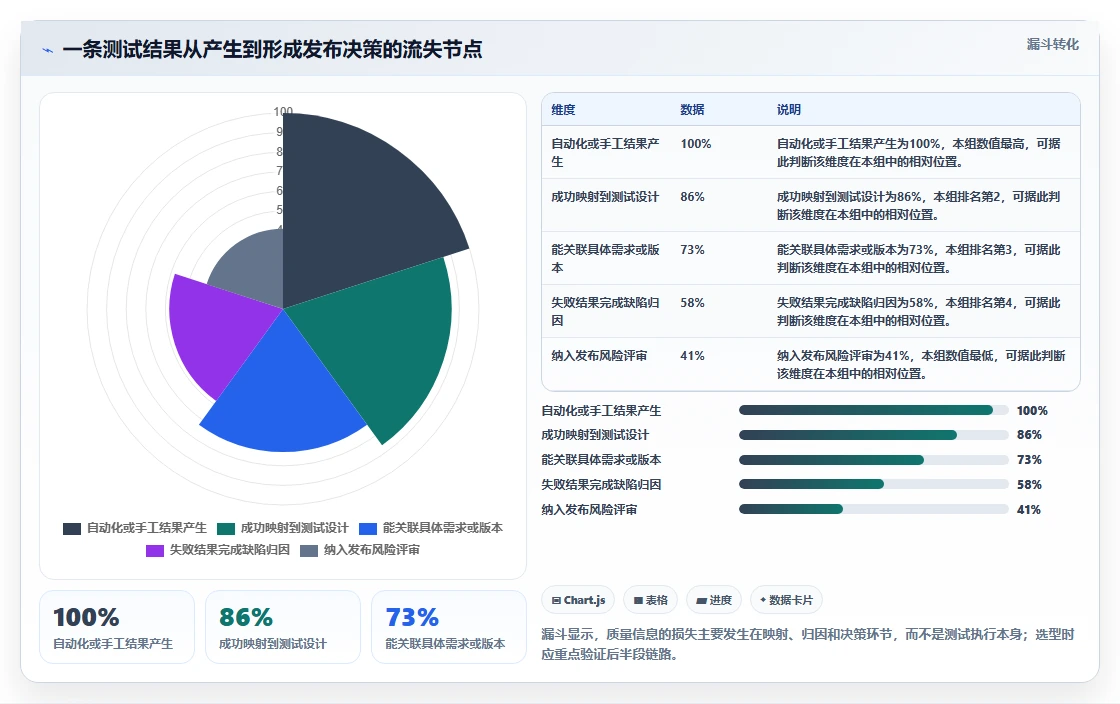This screenshot has height=704, width=1120.
Task: Click the 86% progress bar
Action: point(874,435)
